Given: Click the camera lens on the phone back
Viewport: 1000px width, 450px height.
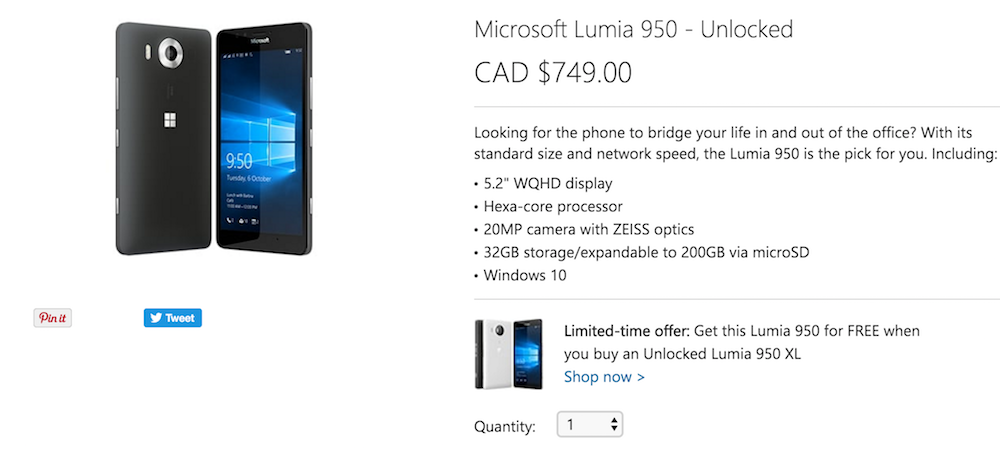Looking at the screenshot, I should coord(166,52).
